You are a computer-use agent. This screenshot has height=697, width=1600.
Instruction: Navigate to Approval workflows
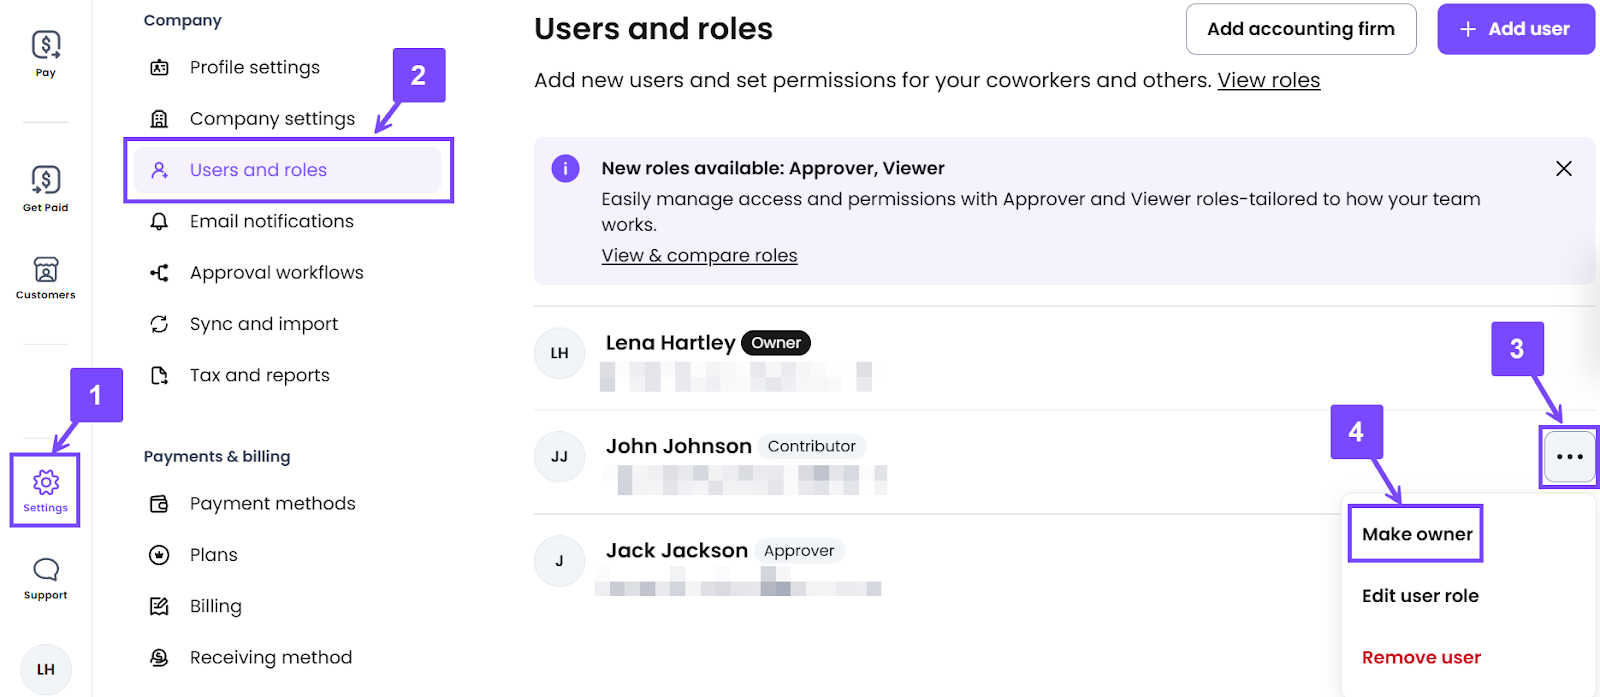click(x=276, y=273)
